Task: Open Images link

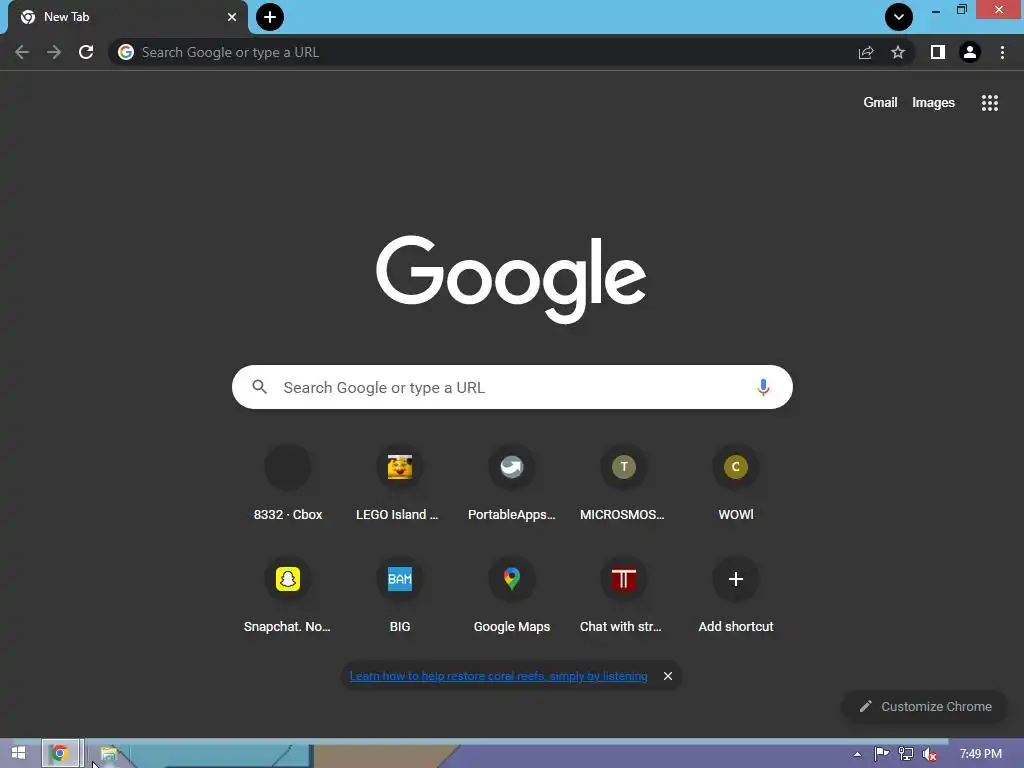Action: click(x=933, y=103)
